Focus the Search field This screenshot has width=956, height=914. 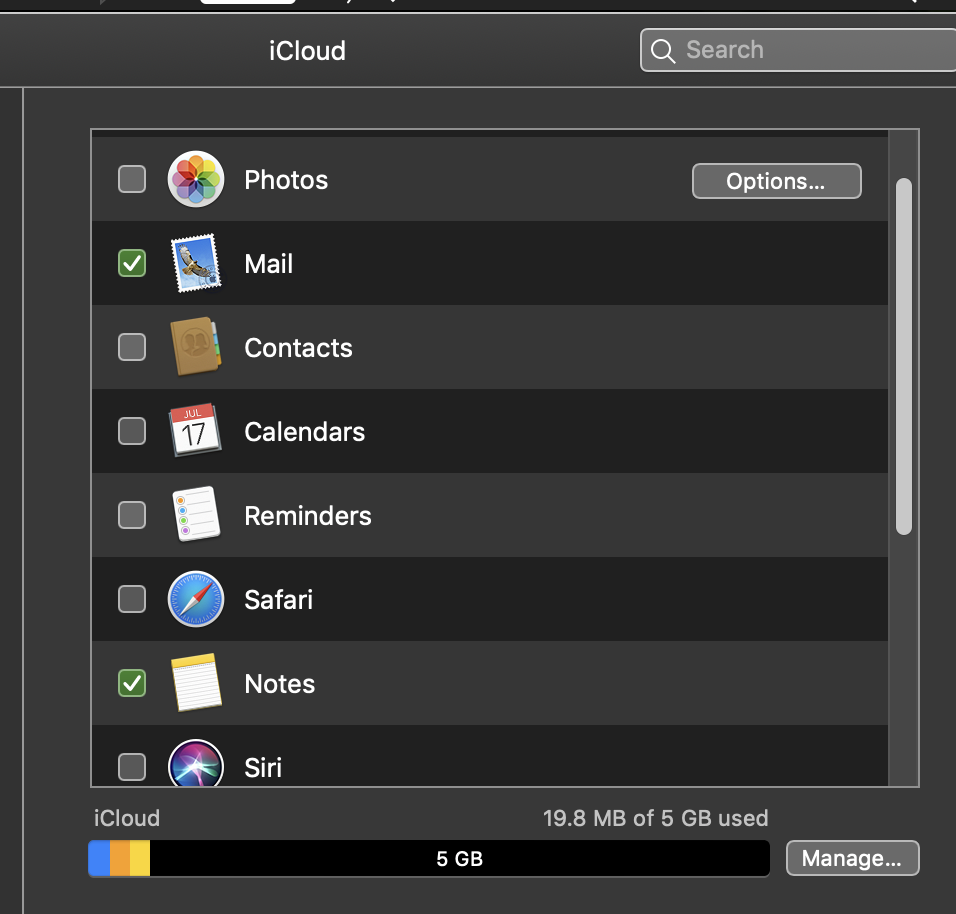(x=798, y=50)
